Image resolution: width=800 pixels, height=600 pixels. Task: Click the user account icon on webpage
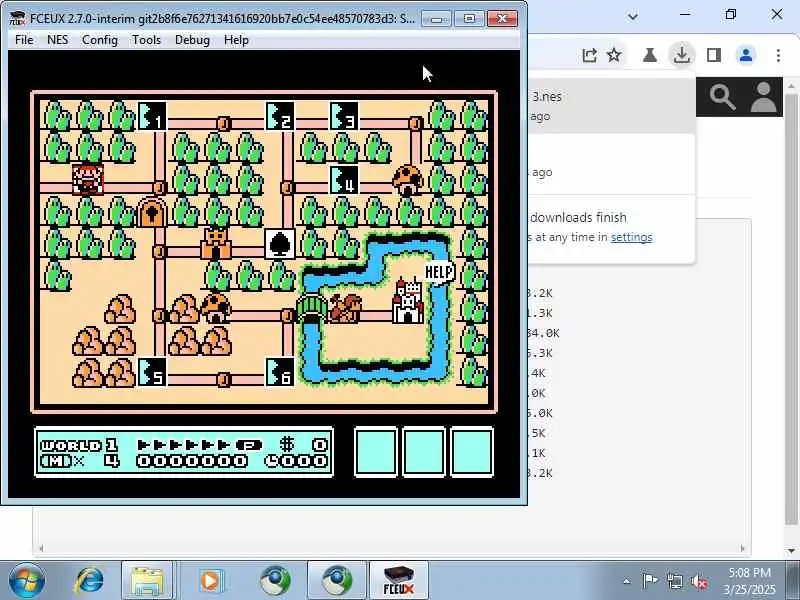pyautogui.click(x=763, y=97)
